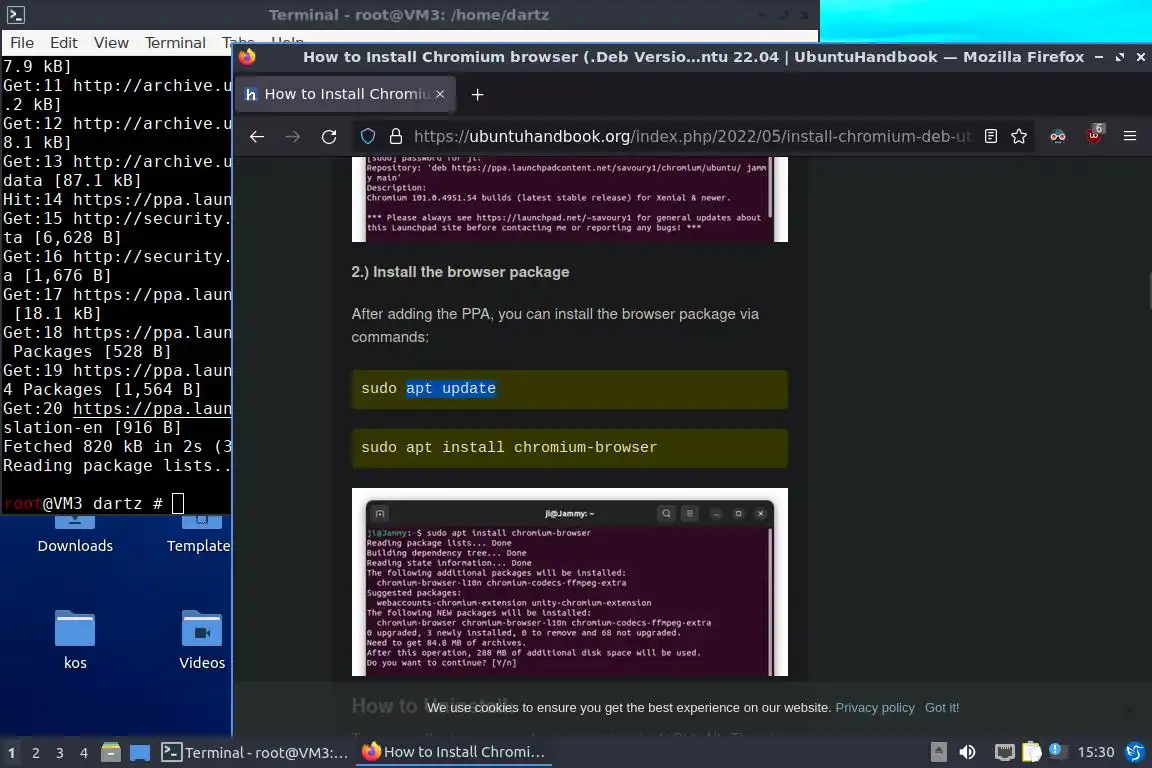1152x768 pixels.
Task: Dismiss cookie notice with Got it!
Action: [942, 708]
